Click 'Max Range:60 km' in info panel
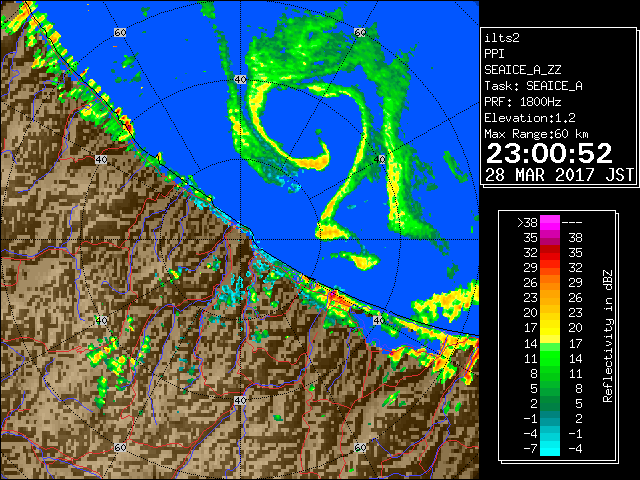Screen dimensions: 640x480 536,134
